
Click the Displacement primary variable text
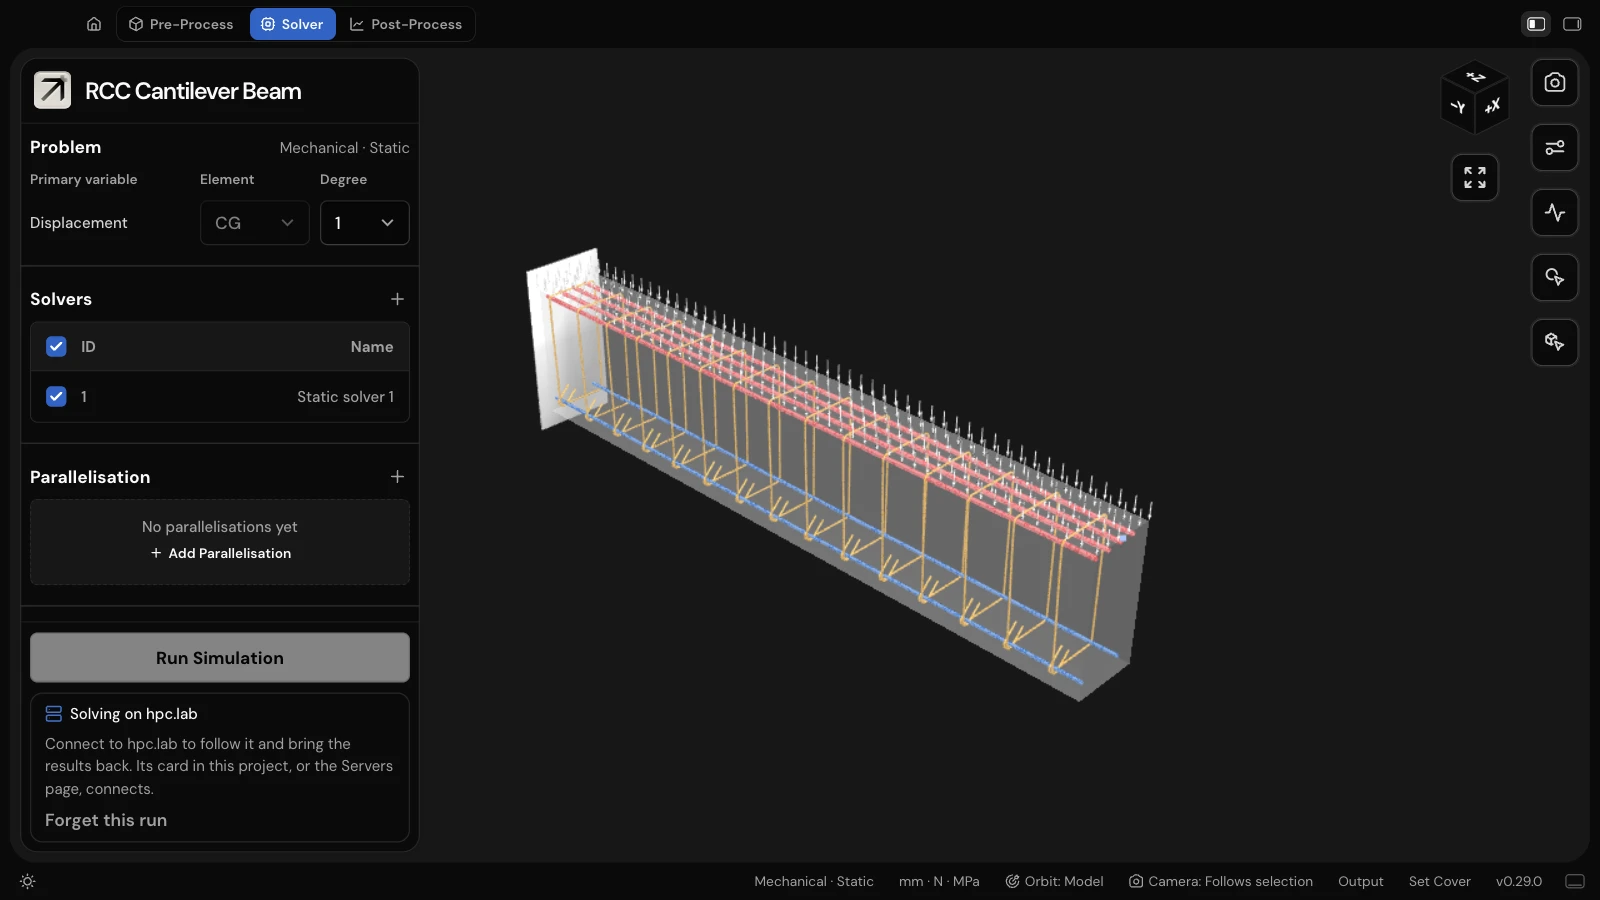[79, 223]
